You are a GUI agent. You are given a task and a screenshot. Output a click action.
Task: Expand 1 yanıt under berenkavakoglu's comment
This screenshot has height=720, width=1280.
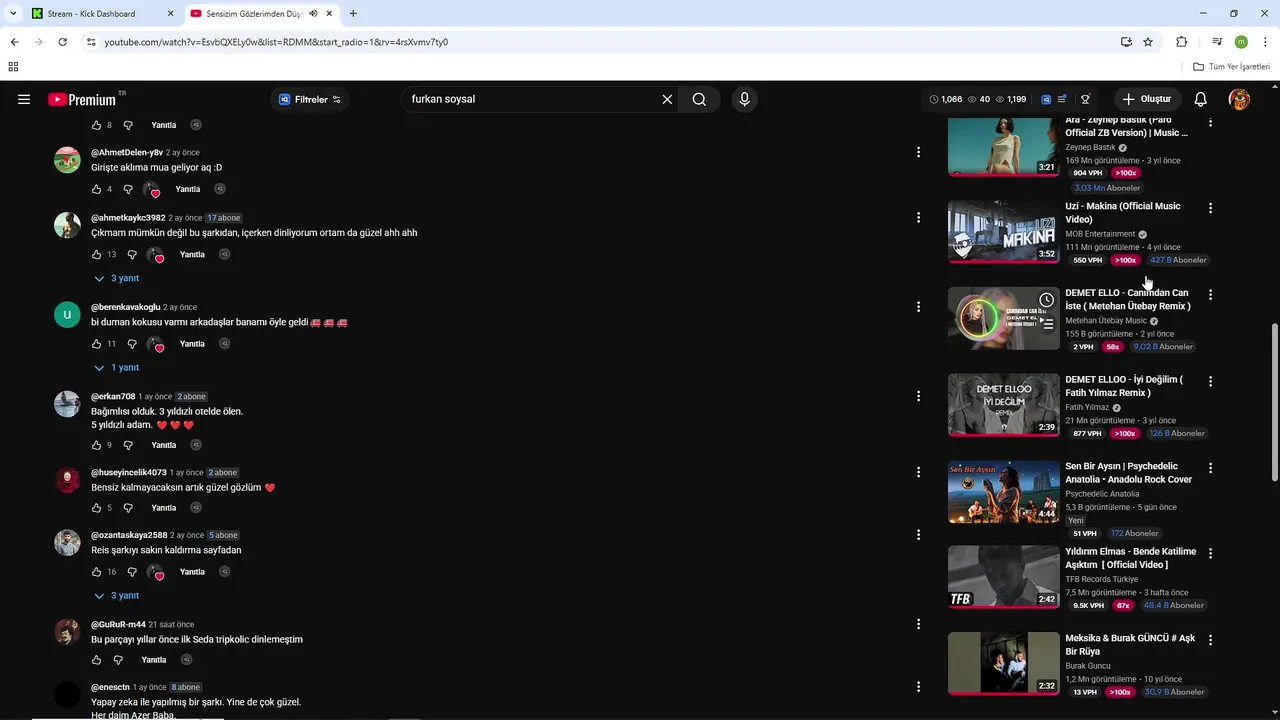117,368
